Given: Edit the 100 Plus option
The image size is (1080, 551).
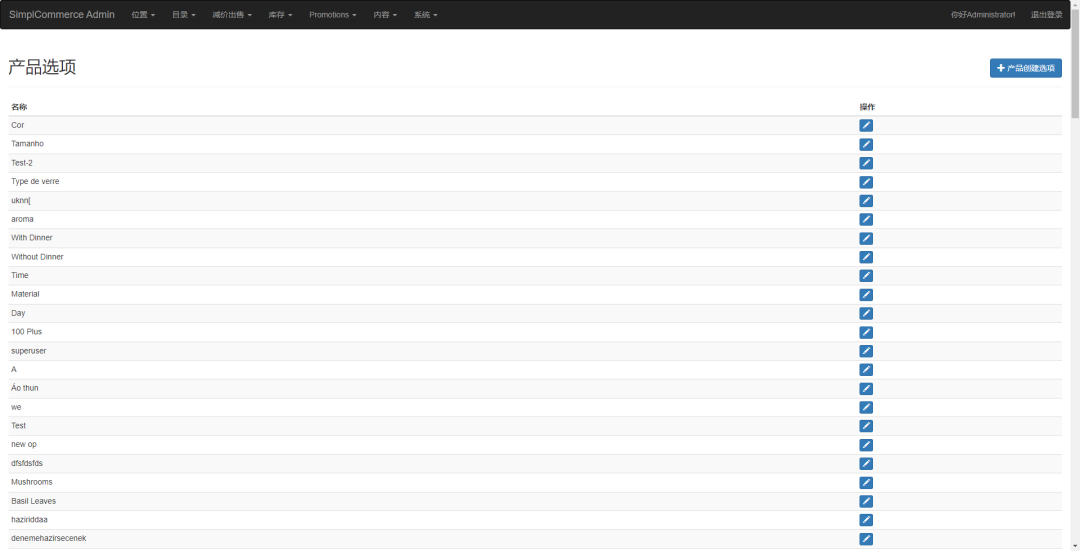Looking at the screenshot, I should coord(866,332).
